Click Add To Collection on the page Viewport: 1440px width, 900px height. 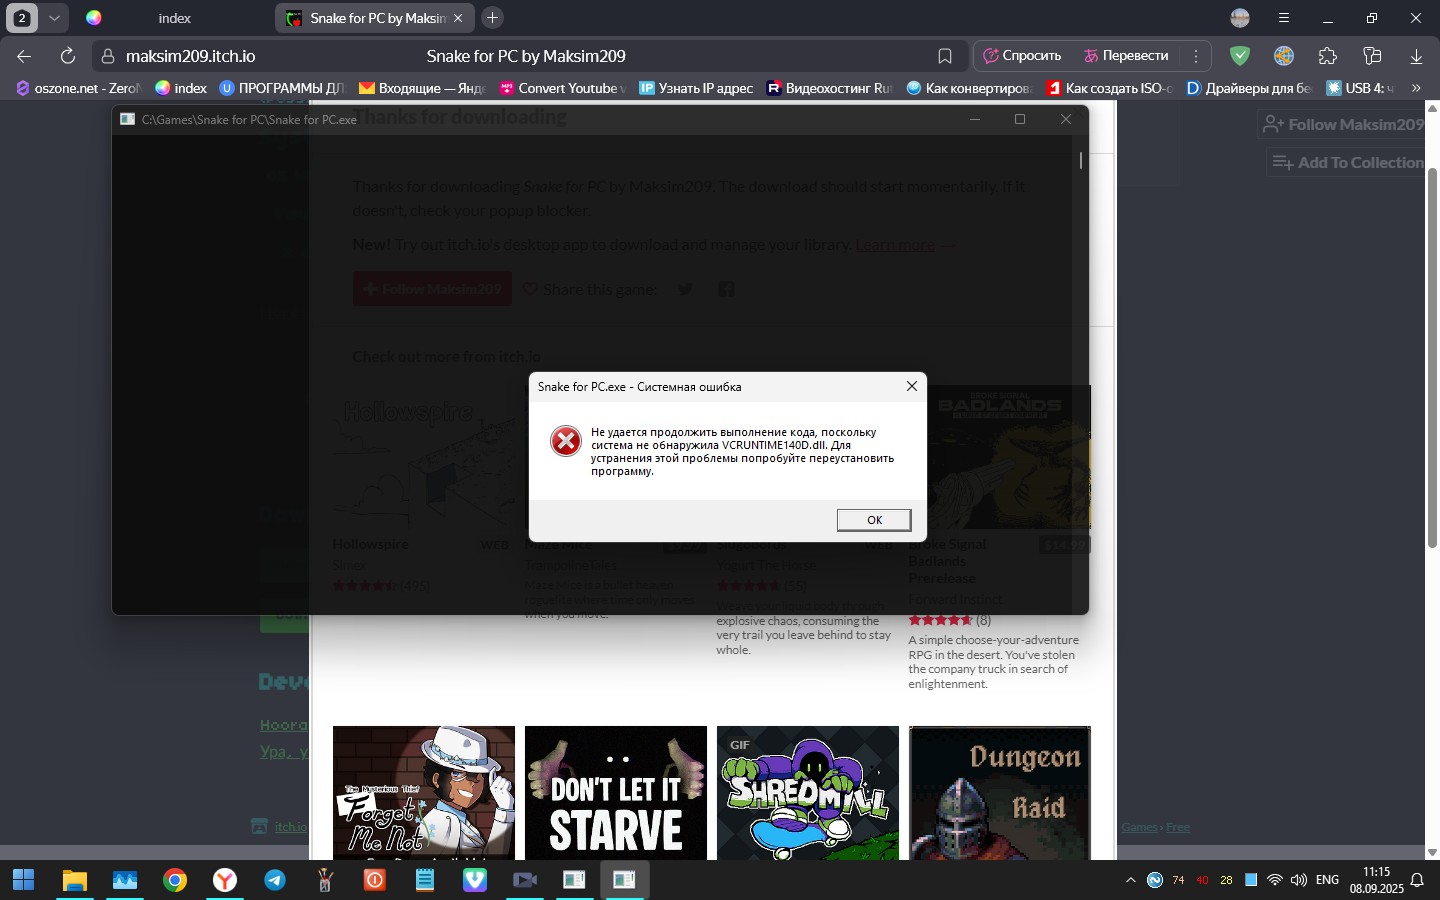pyautogui.click(x=1348, y=162)
